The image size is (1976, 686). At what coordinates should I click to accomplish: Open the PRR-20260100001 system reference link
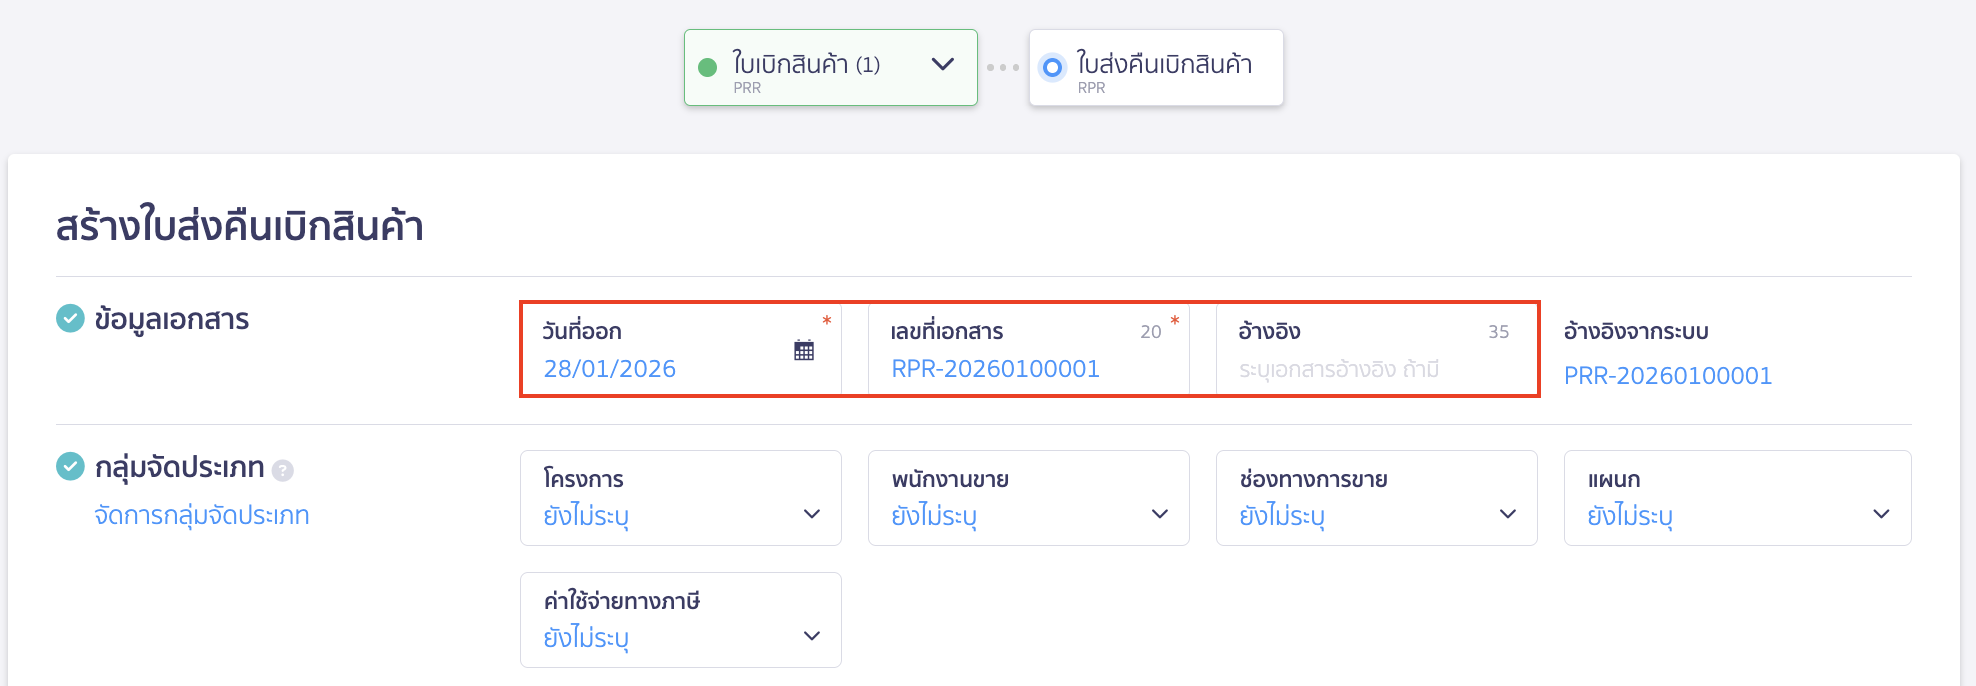(x=1667, y=375)
